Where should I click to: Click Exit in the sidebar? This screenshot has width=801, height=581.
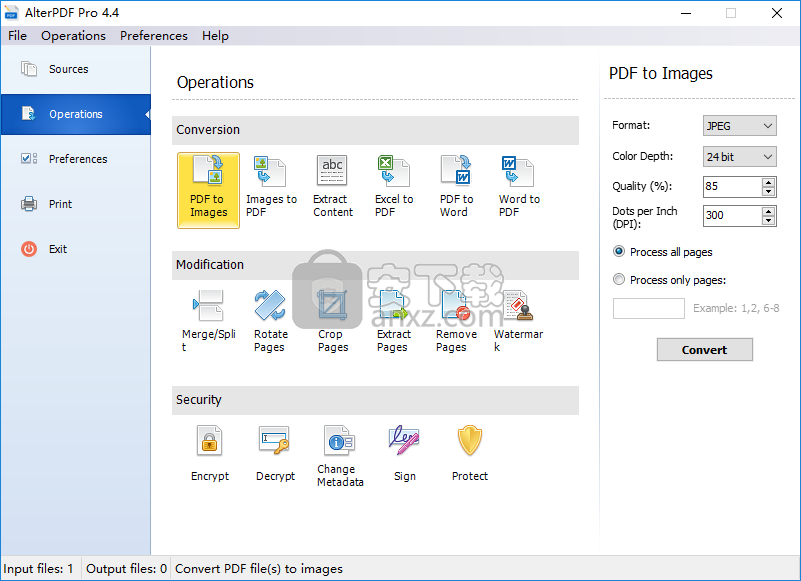coord(76,249)
